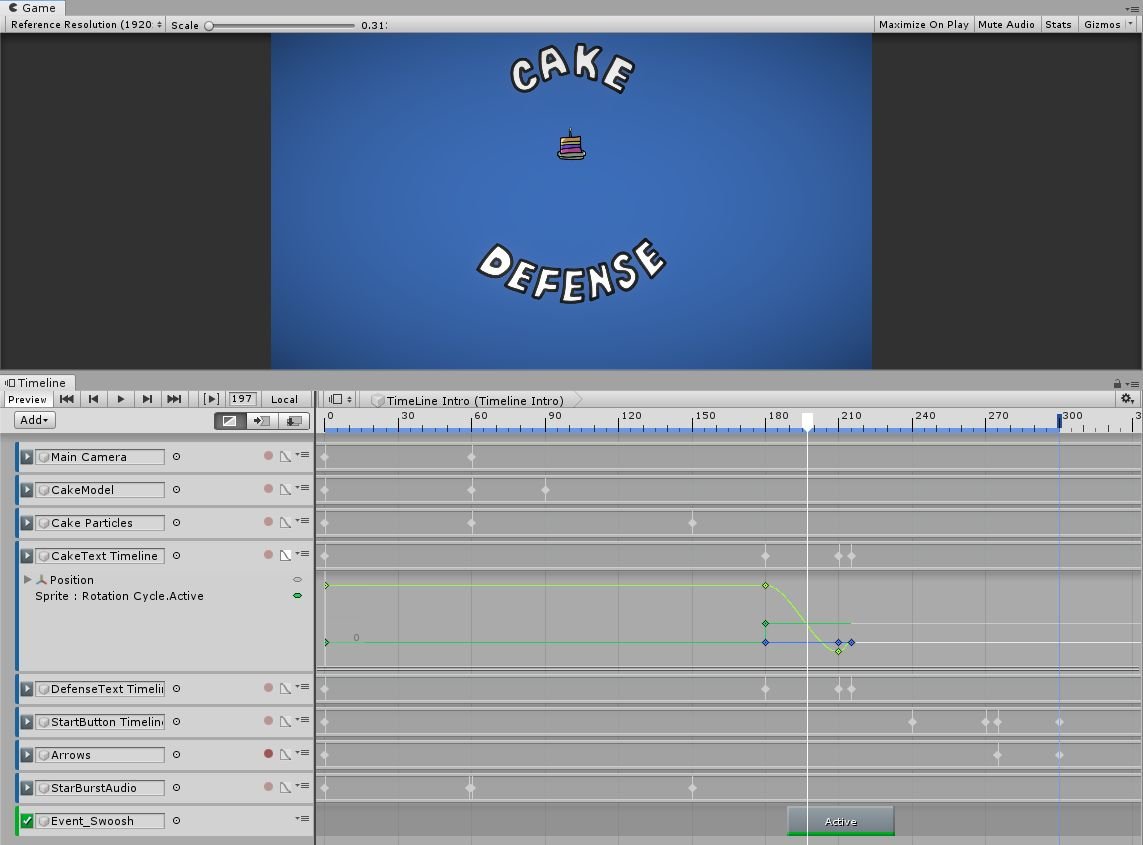Click the timeline end marker near frame 300
The height and width of the screenshot is (845, 1143).
[1059, 421]
